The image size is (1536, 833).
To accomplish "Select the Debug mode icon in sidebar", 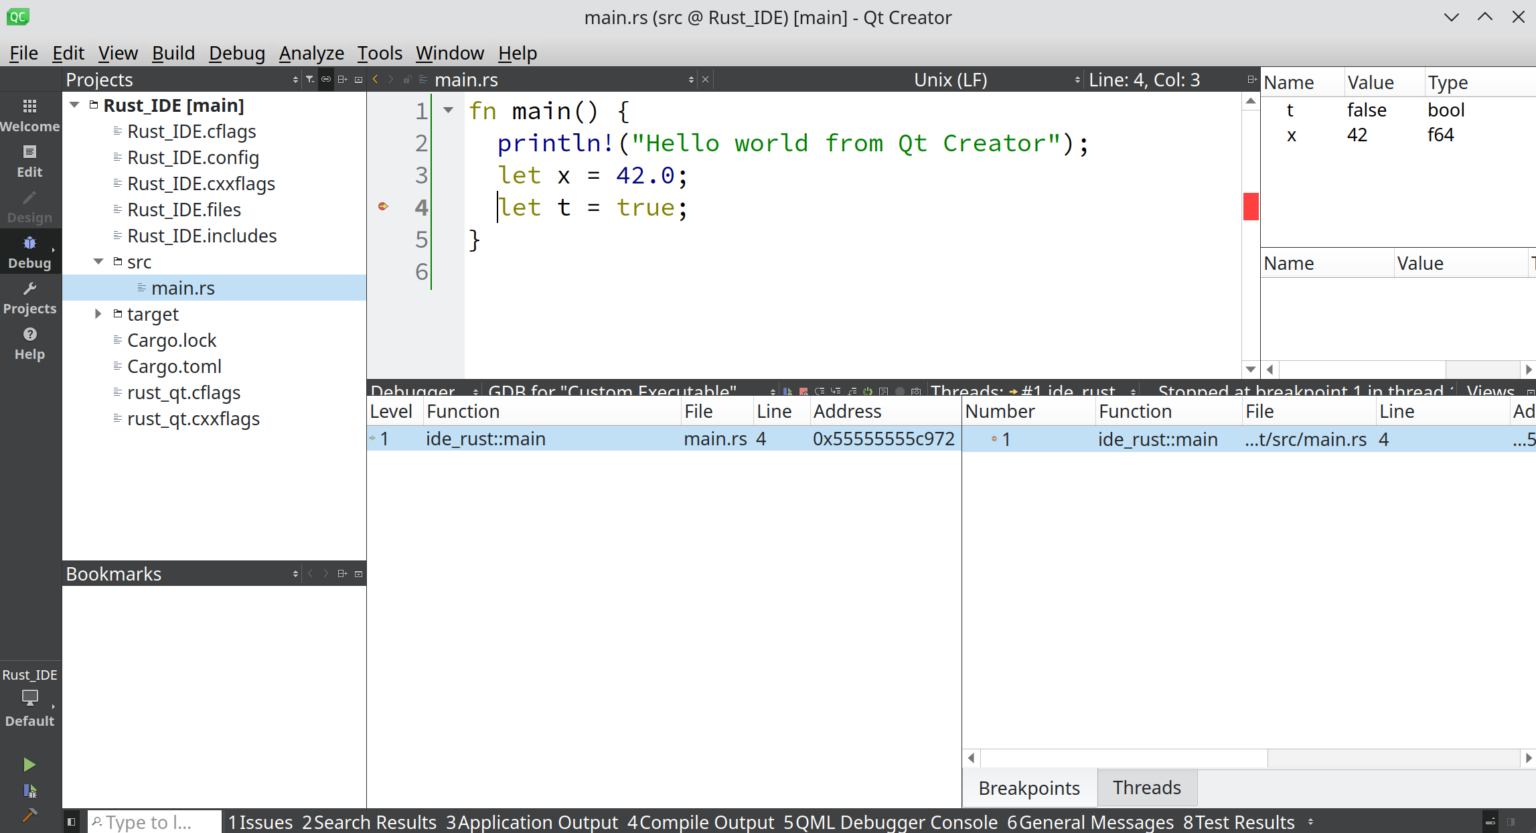I will click(x=29, y=252).
